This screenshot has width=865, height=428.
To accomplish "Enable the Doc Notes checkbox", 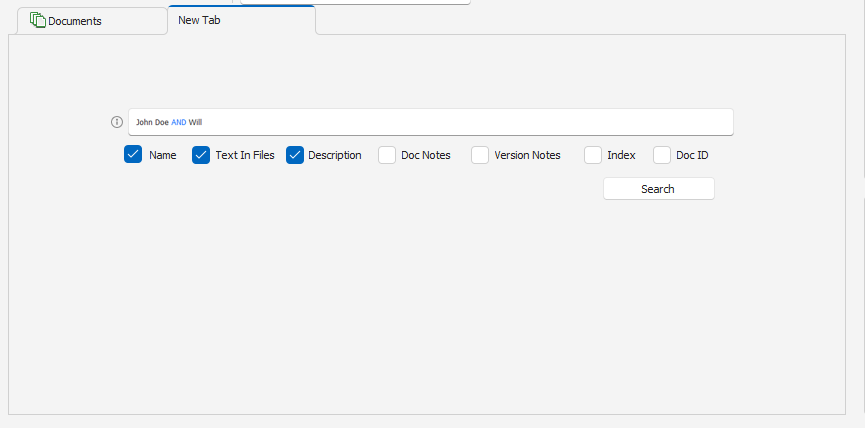I will point(387,155).
